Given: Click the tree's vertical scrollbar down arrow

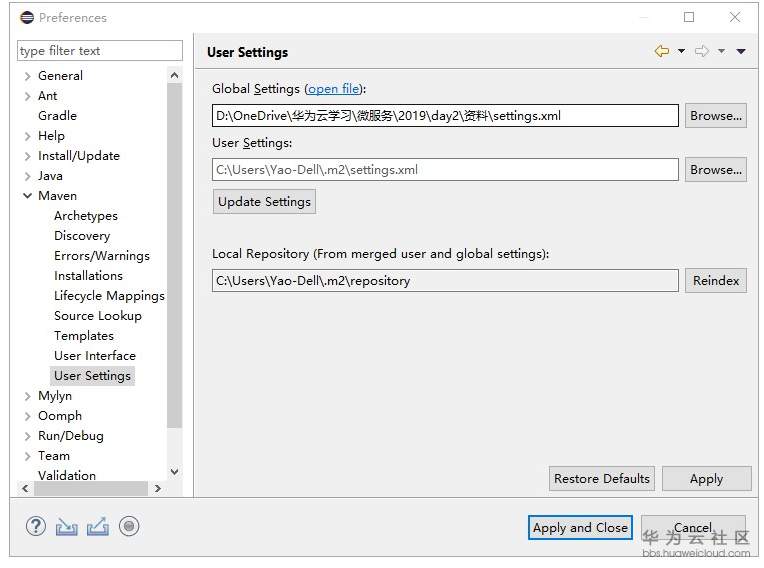Looking at the screenshot, I should [175, 471].
